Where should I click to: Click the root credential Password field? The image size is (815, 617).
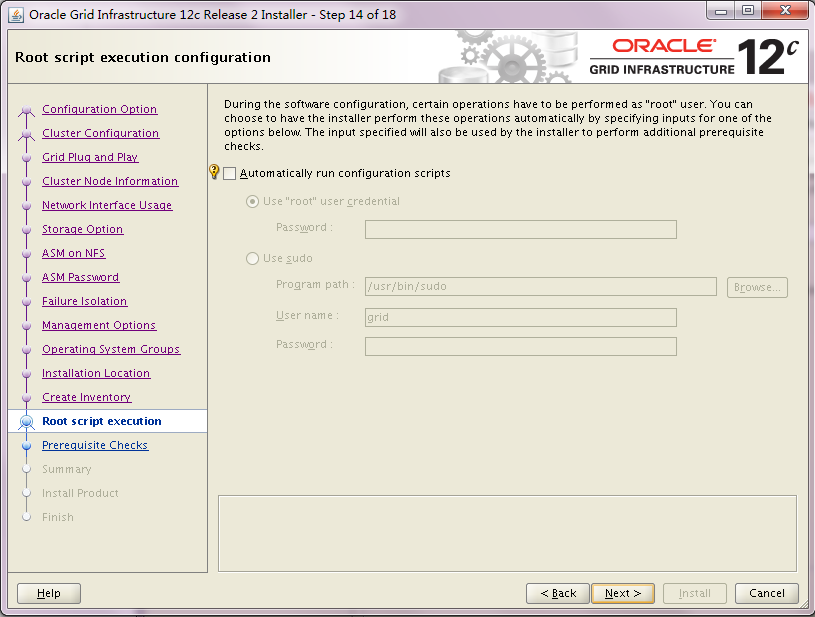pos(520,230)
